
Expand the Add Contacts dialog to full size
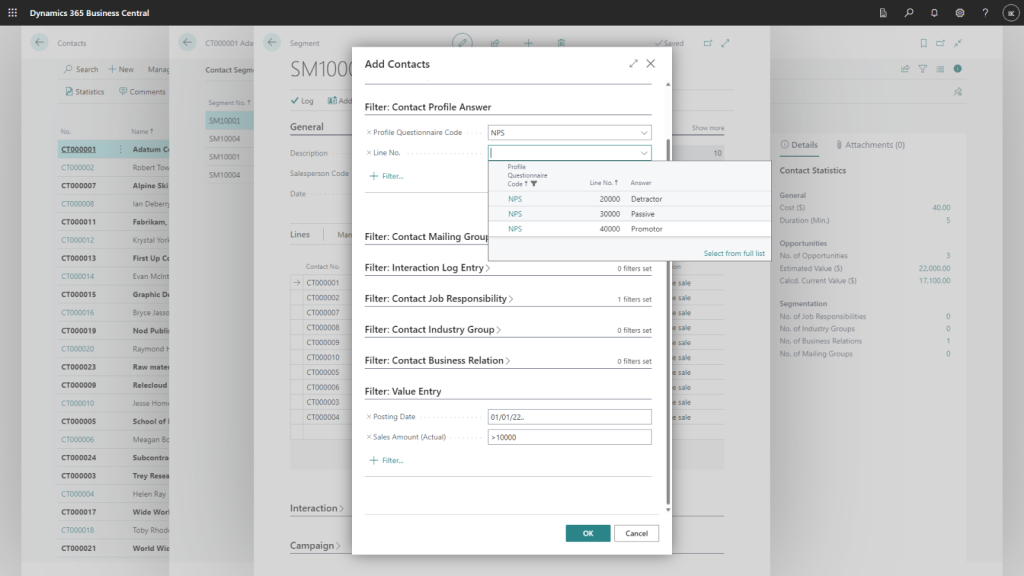[633, 63]
